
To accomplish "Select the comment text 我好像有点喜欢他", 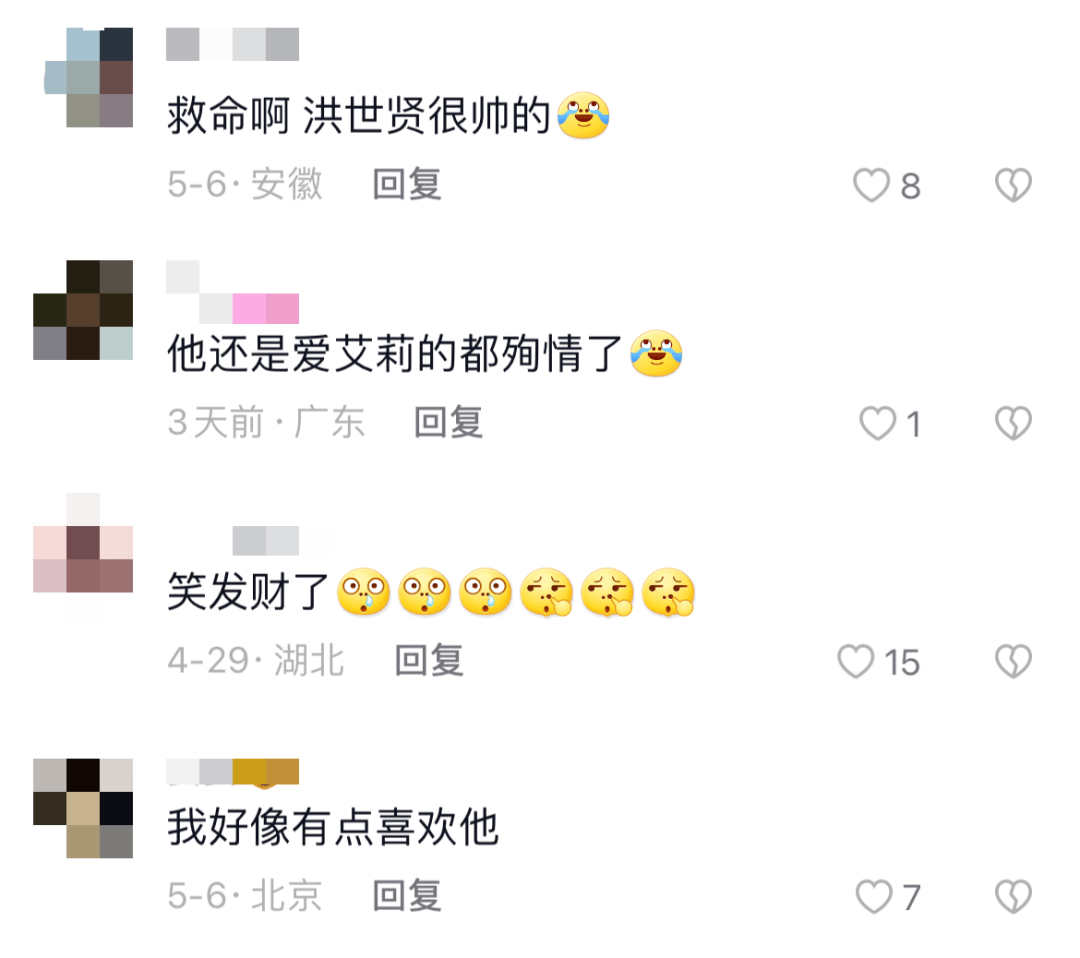I will pos(333,826).
